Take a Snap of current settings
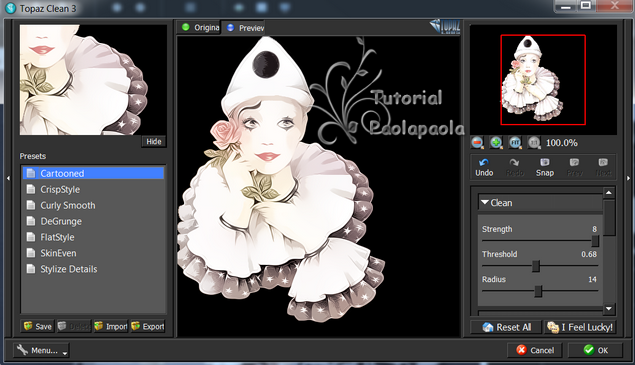 (x=545, y=167)
